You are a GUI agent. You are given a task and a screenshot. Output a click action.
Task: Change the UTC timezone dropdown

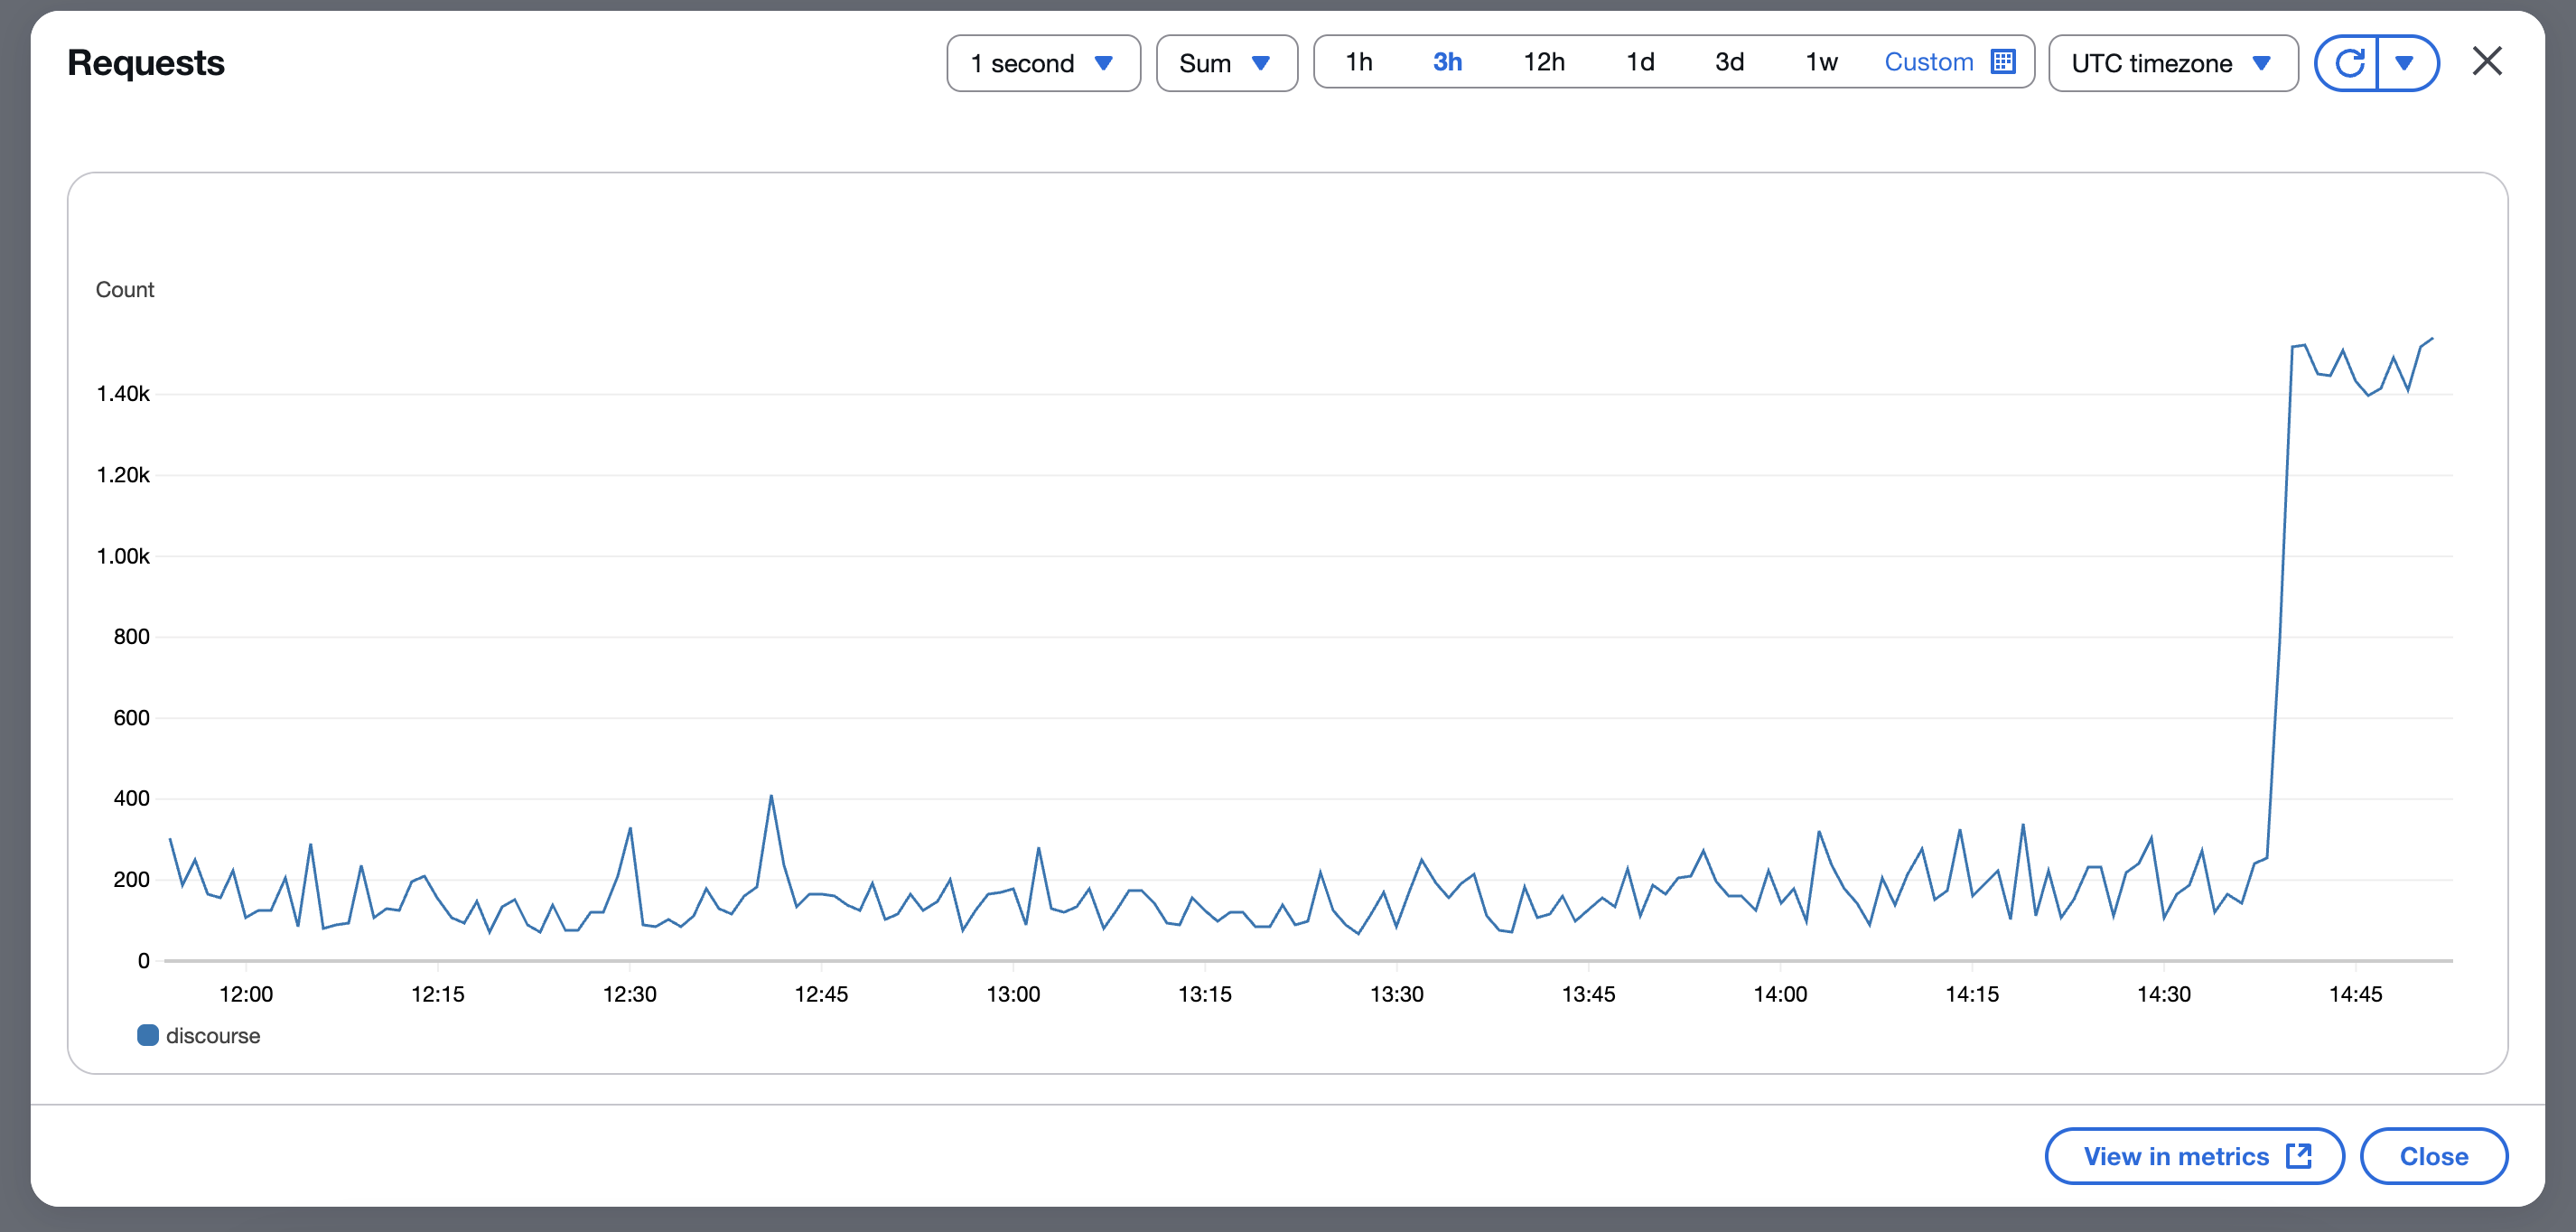(x=2172, y=63)
